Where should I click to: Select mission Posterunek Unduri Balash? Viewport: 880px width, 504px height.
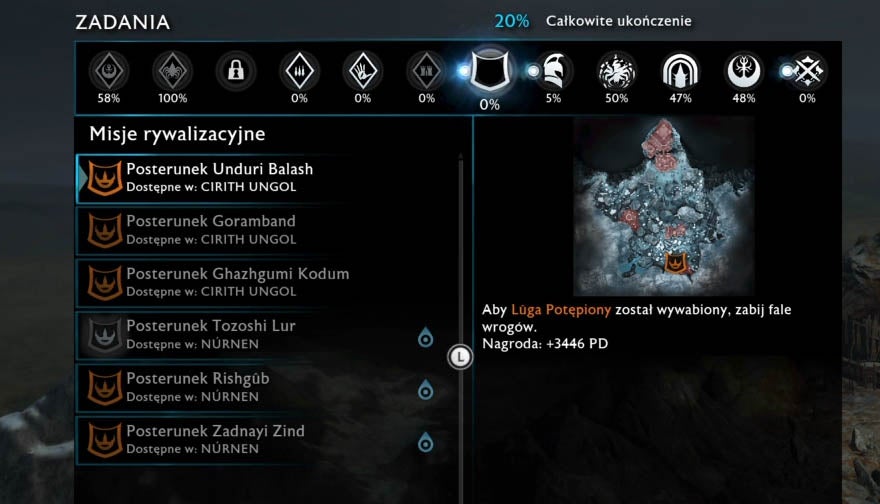pyautogui.click(x=267, y=178)
